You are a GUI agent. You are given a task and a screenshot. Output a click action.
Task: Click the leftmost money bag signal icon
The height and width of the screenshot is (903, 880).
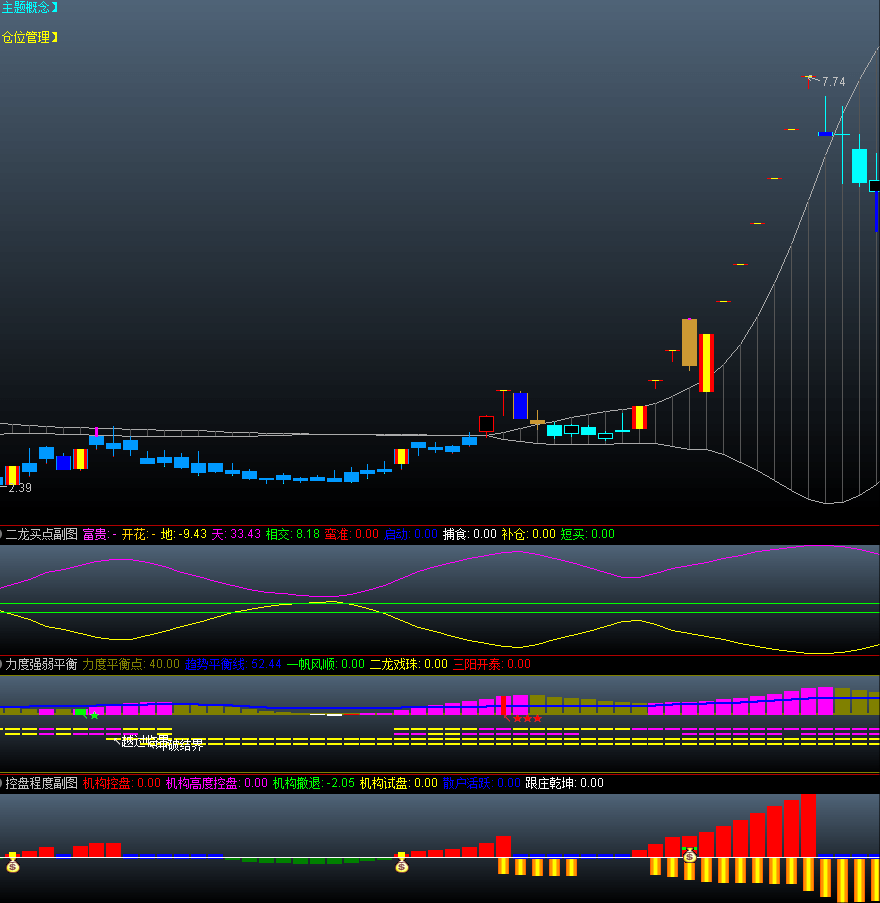[x=12, y=865]
